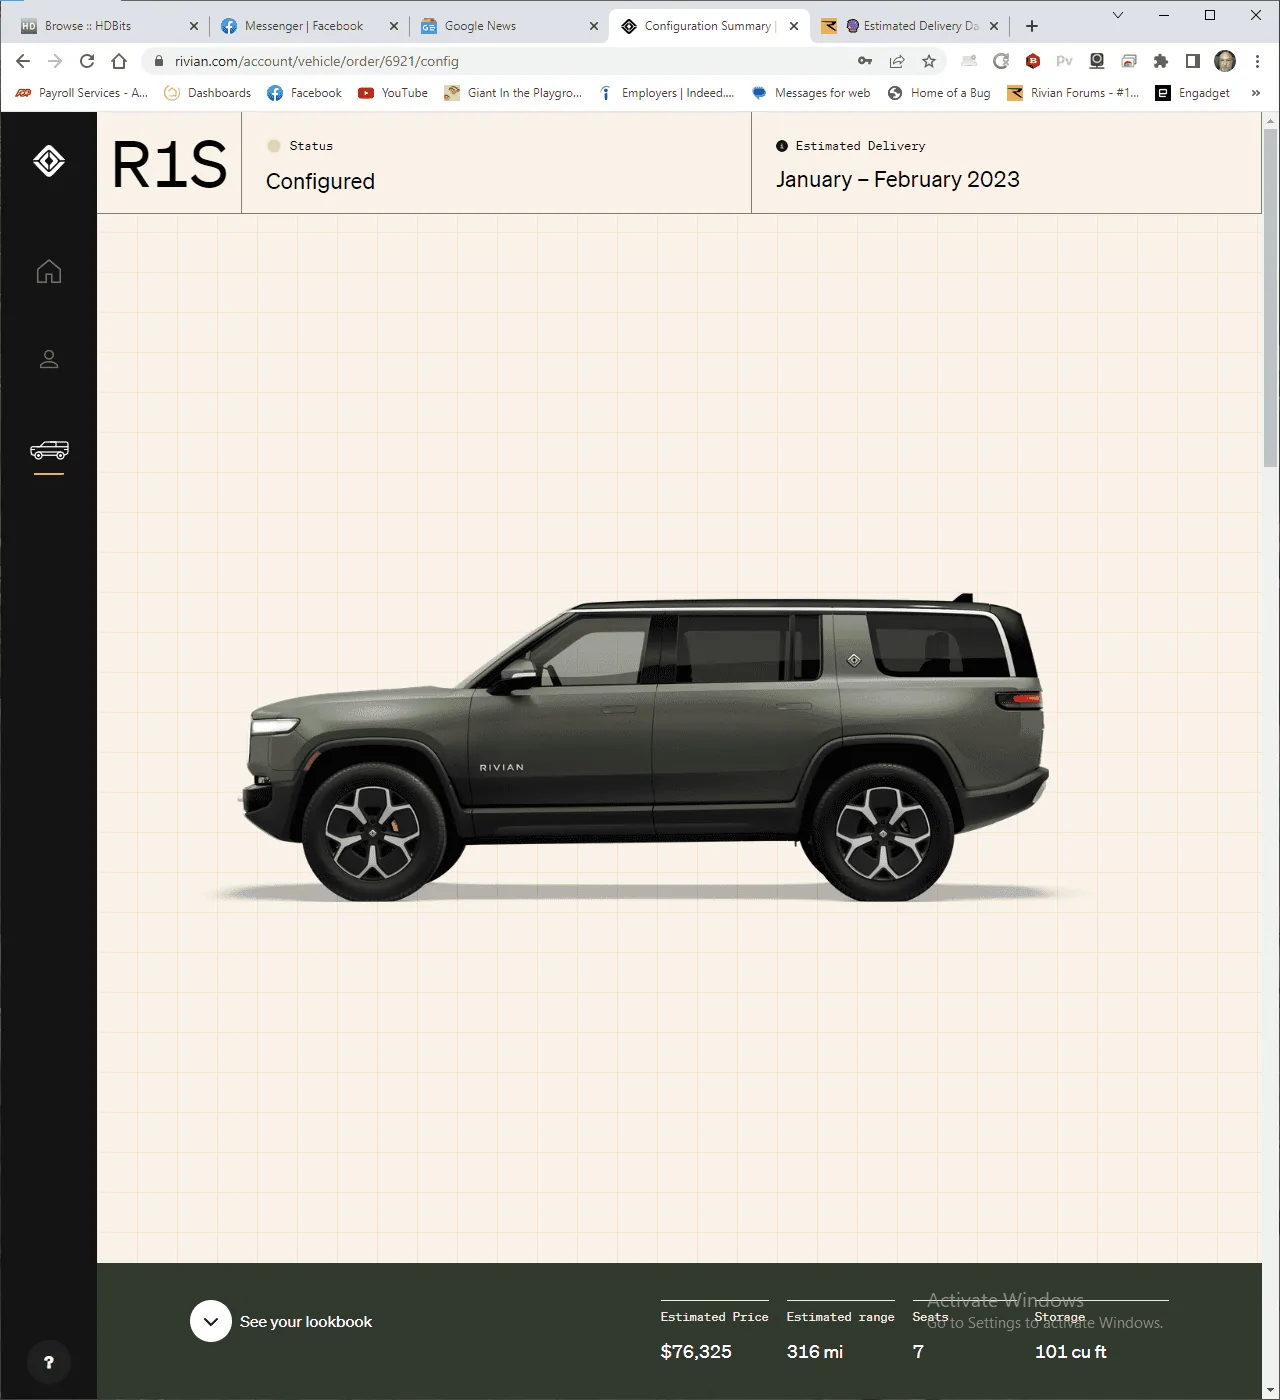Open the Messages for web bookmark

[x=811, y=93]
